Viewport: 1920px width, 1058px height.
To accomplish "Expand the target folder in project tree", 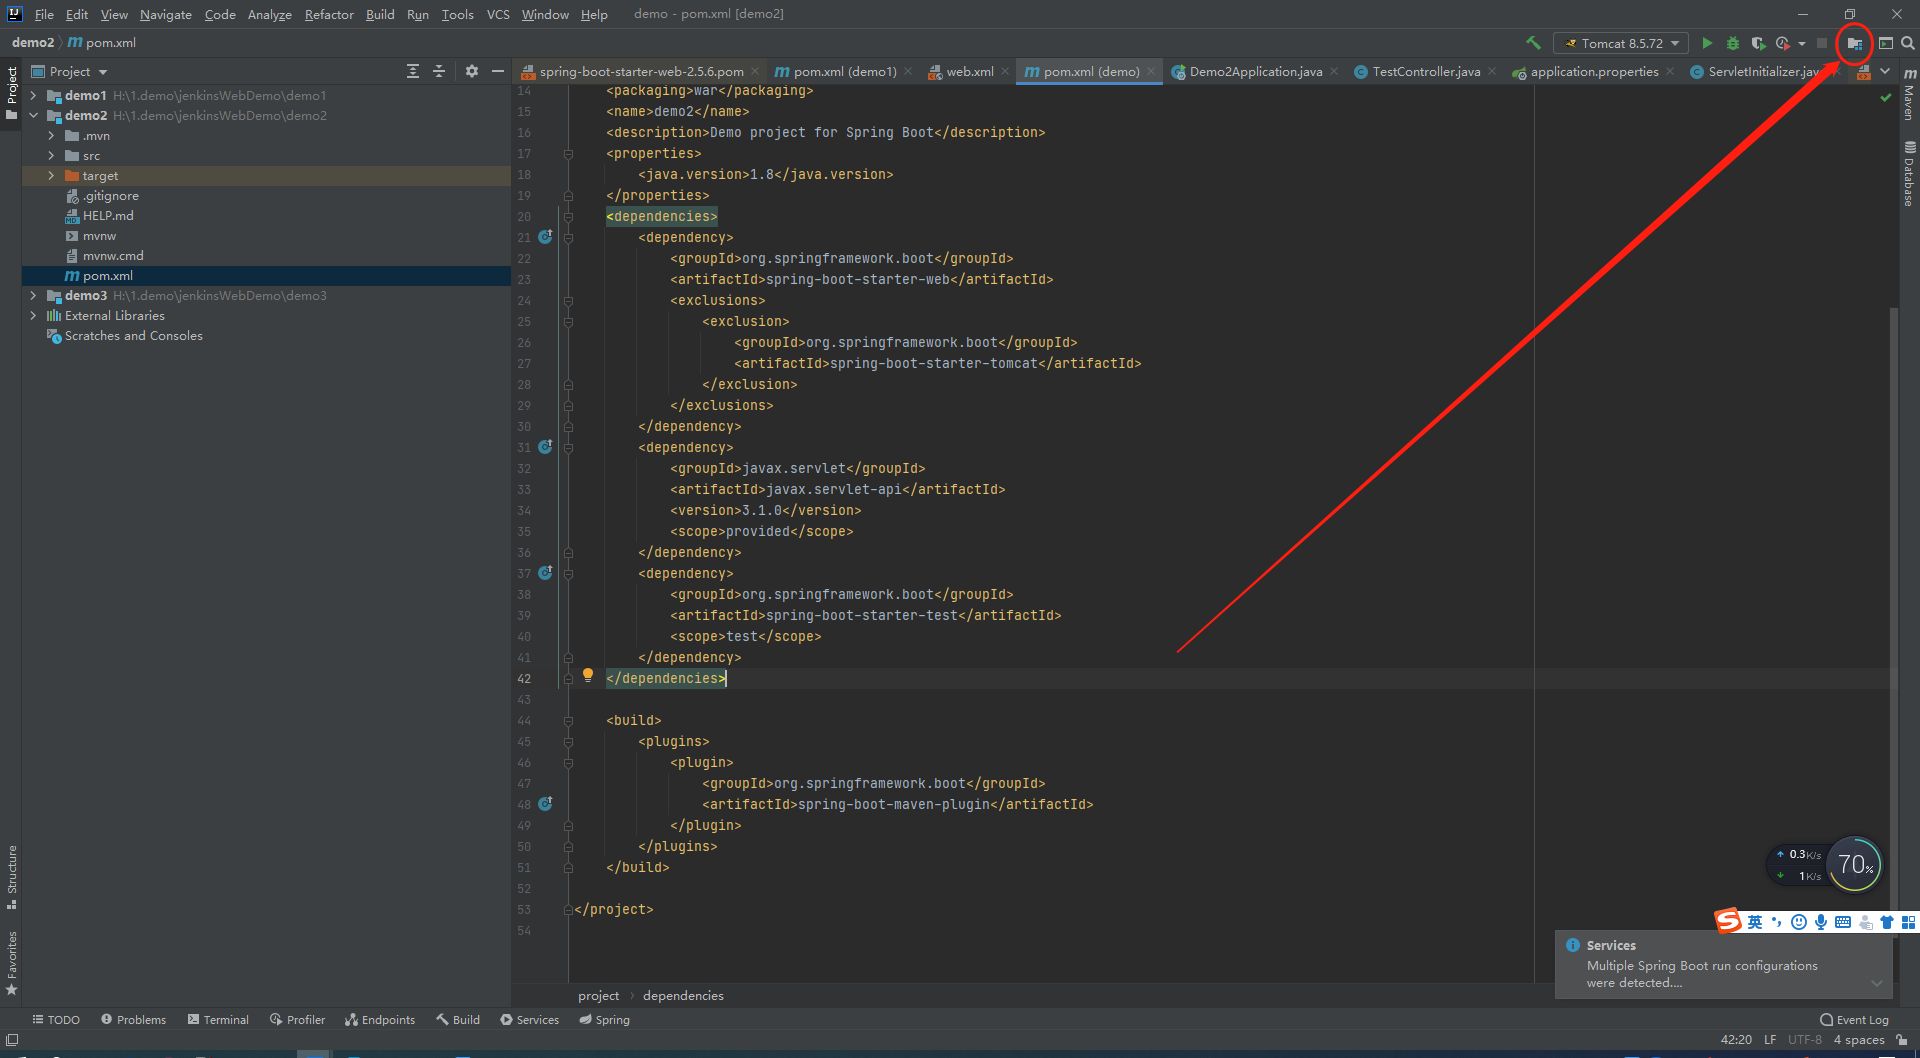I will (51, 176).
